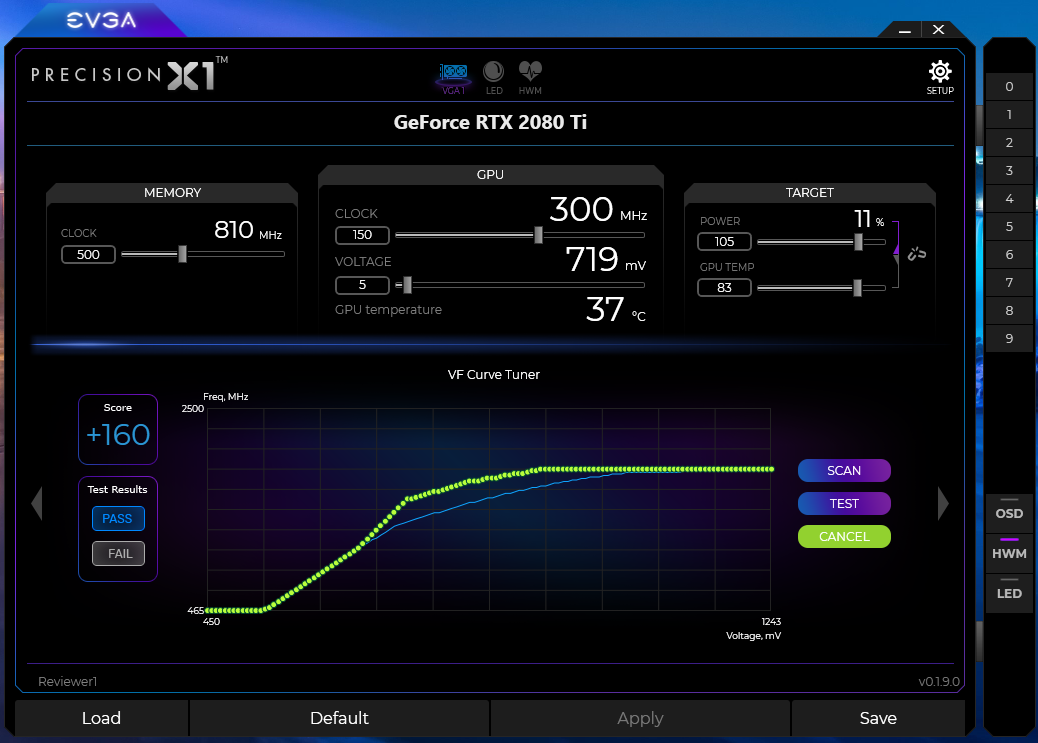1038x743 pixels.
Task: Click the GeForce RTX 2080 Ti title
Action: [x=490, y=122]
